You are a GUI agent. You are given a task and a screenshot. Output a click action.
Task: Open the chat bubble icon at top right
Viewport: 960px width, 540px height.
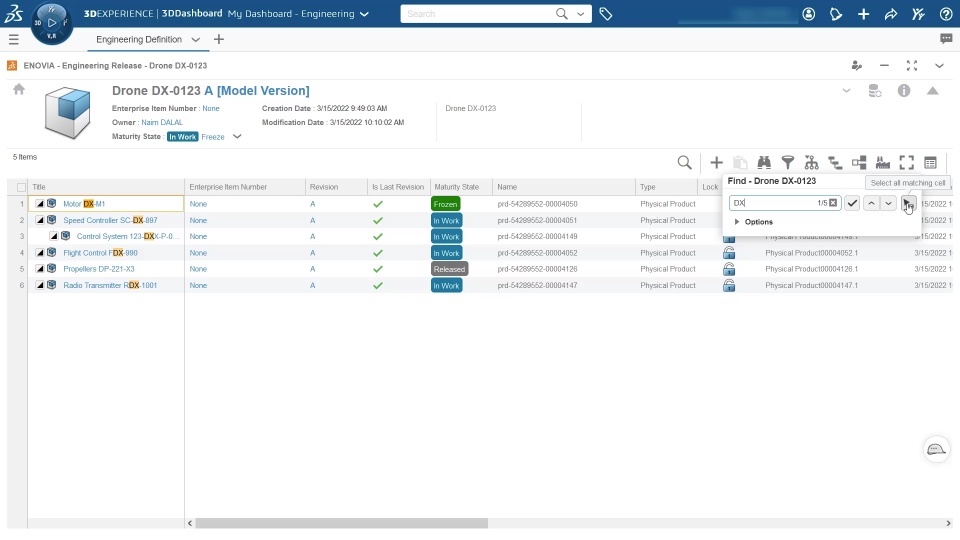(946, 39)
